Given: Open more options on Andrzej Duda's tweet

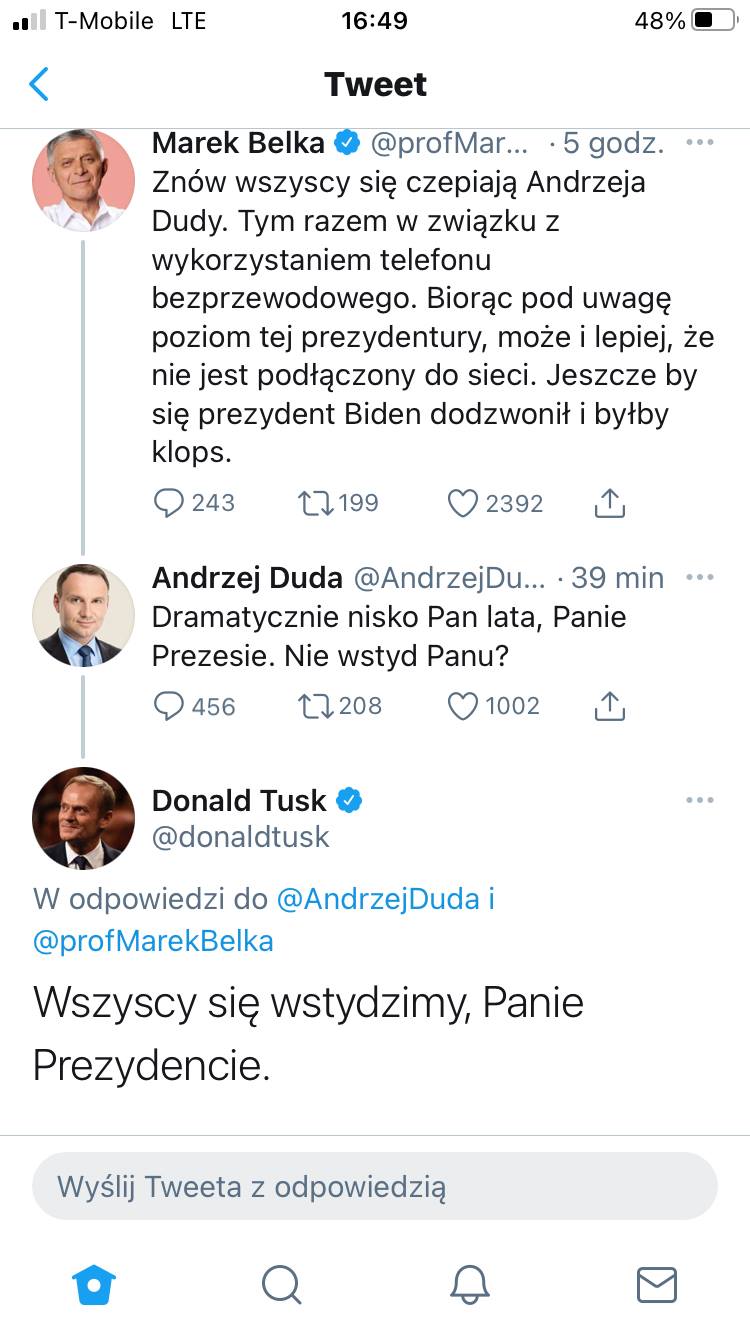Looking at the screenshot, I should 700,577.
